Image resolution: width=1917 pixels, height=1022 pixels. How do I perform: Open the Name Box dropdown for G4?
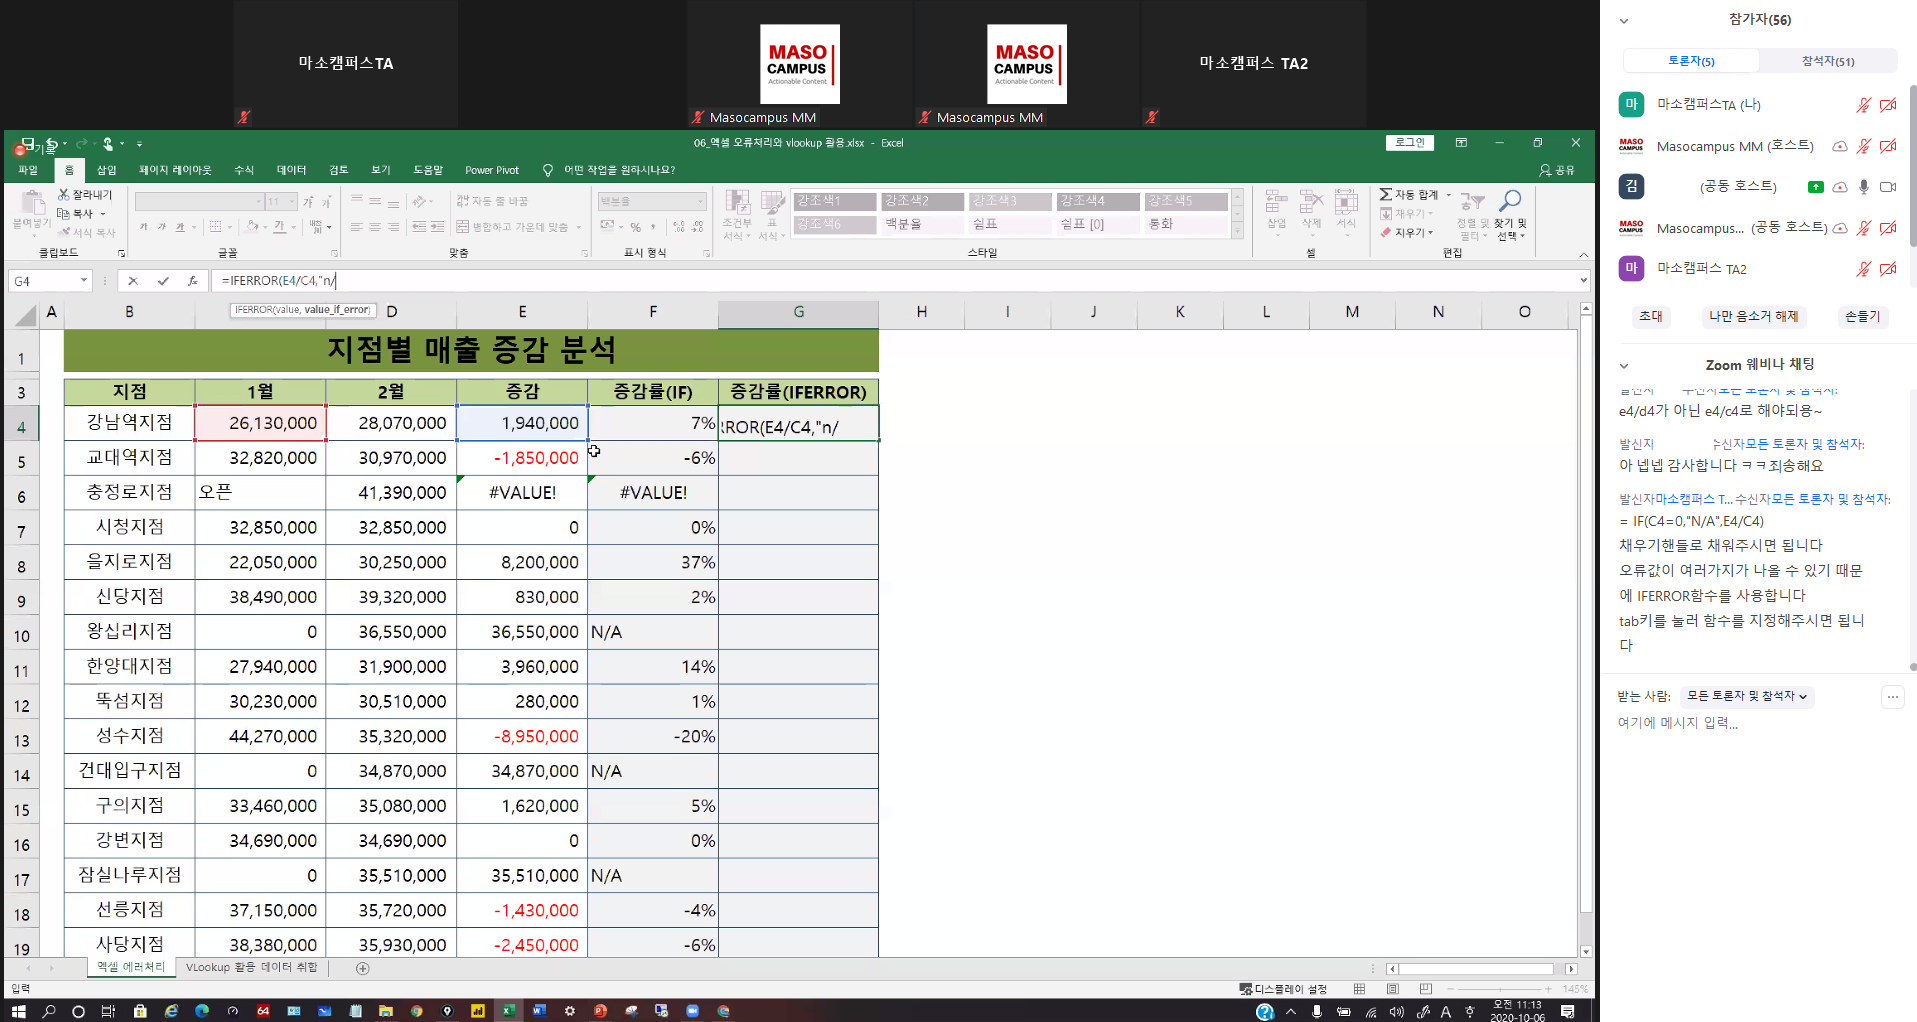point(84,281)
